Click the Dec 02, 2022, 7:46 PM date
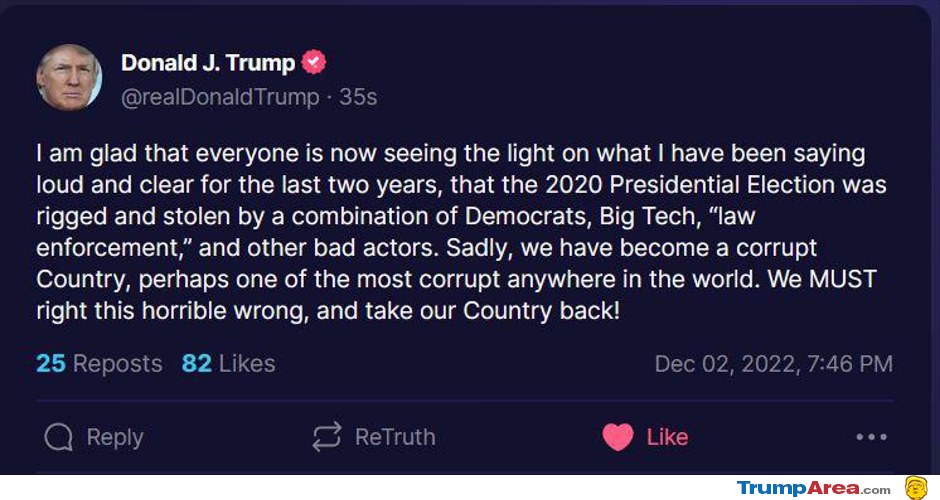This screenshot has height=500, width=940. [x=773, y=364]
